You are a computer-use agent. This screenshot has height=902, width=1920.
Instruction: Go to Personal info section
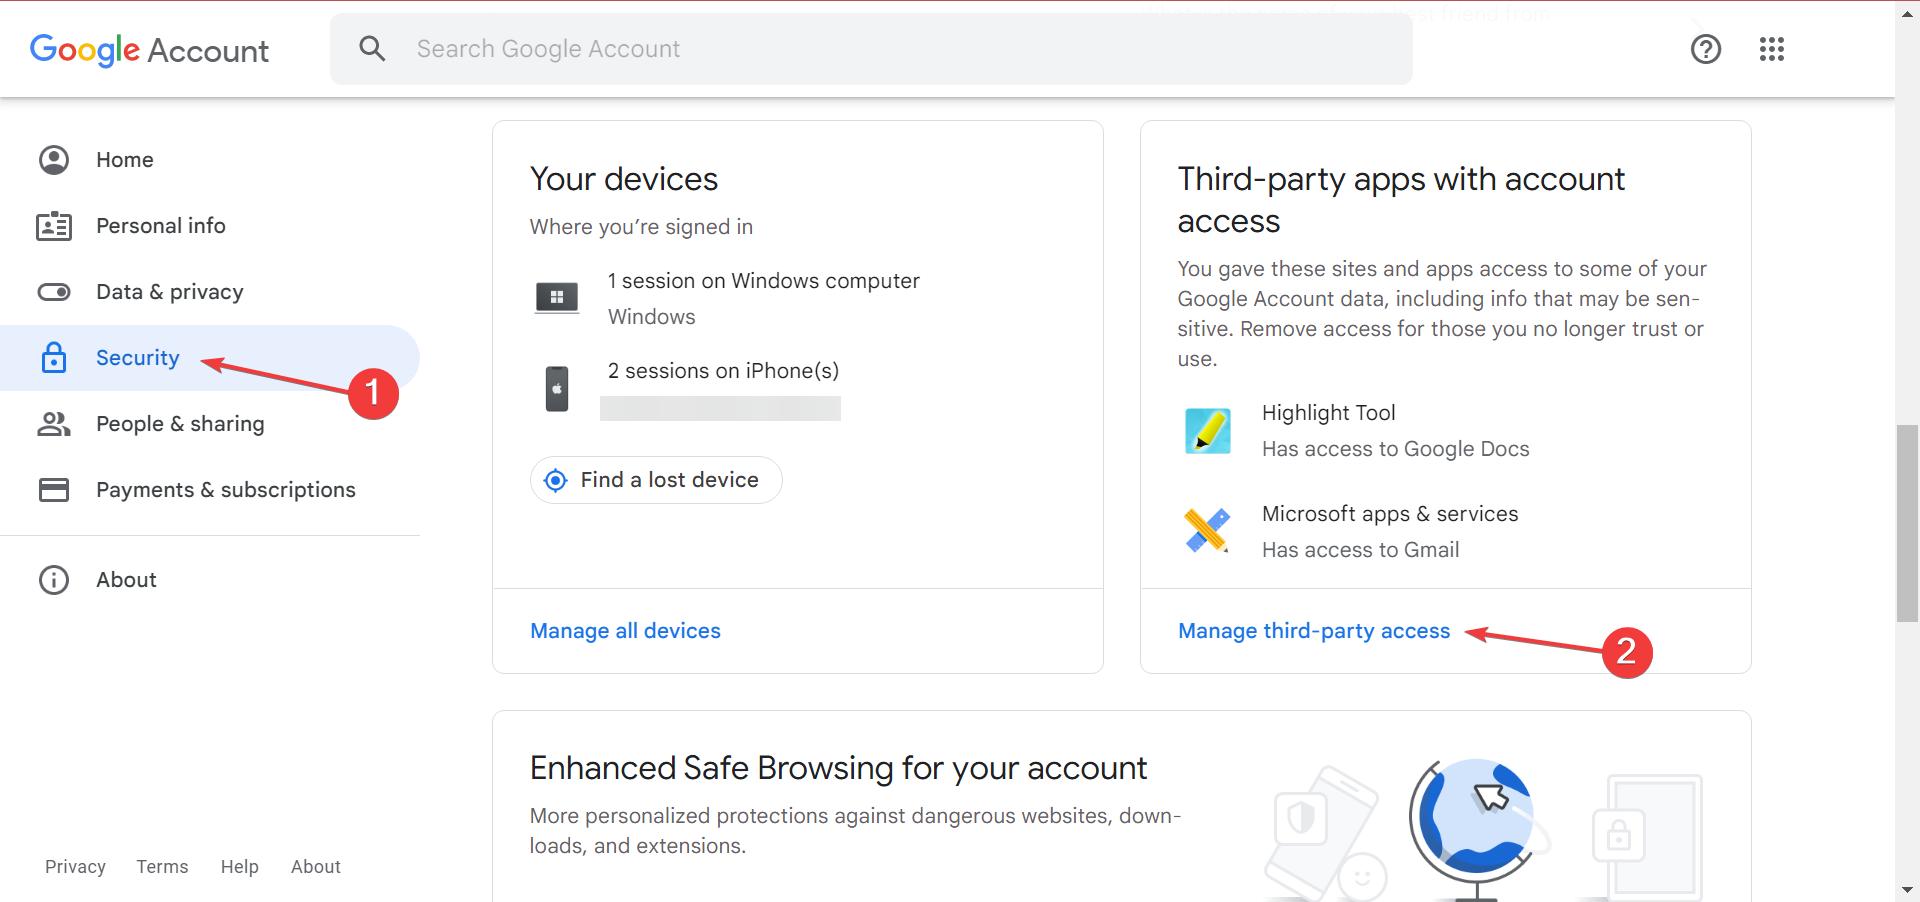point(160,226)
